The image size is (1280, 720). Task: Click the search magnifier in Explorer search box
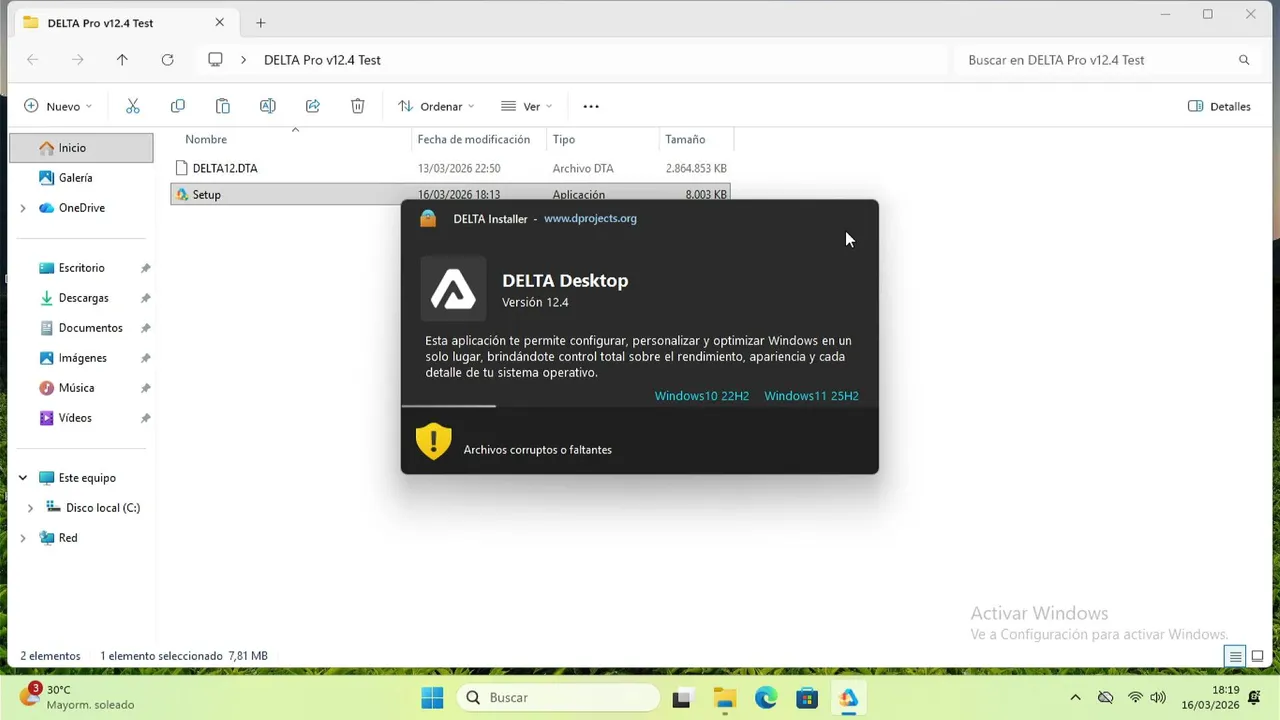click(1244, 60)
